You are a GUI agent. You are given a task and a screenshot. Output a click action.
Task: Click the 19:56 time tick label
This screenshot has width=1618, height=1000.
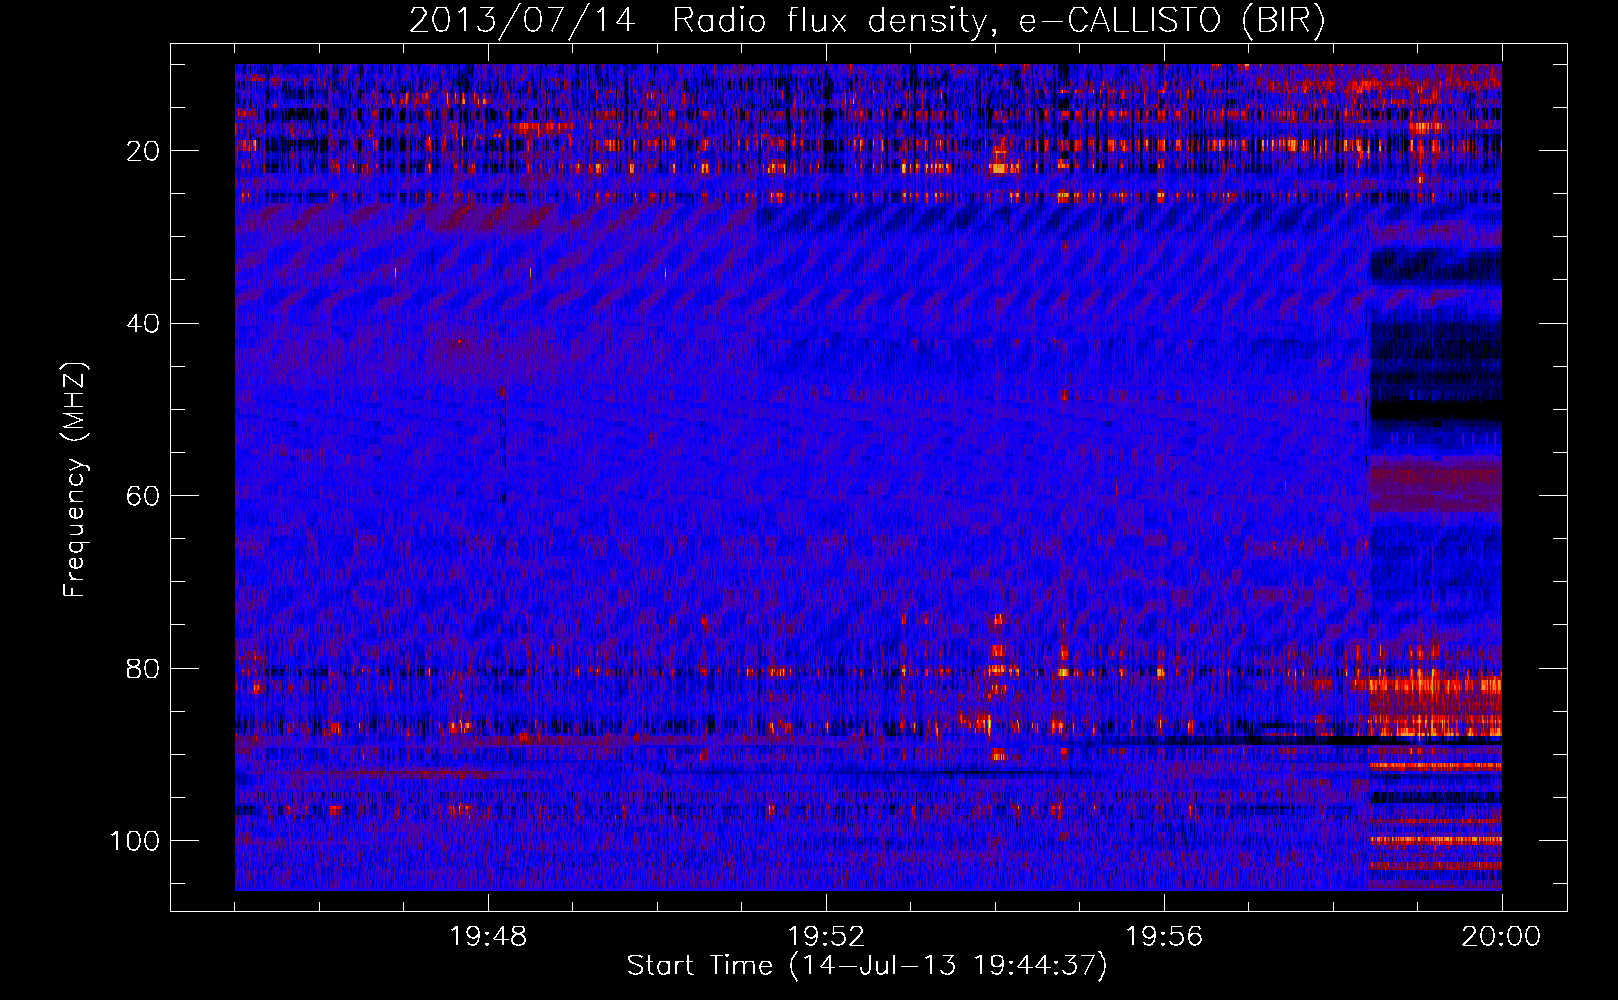(1164, 937)
